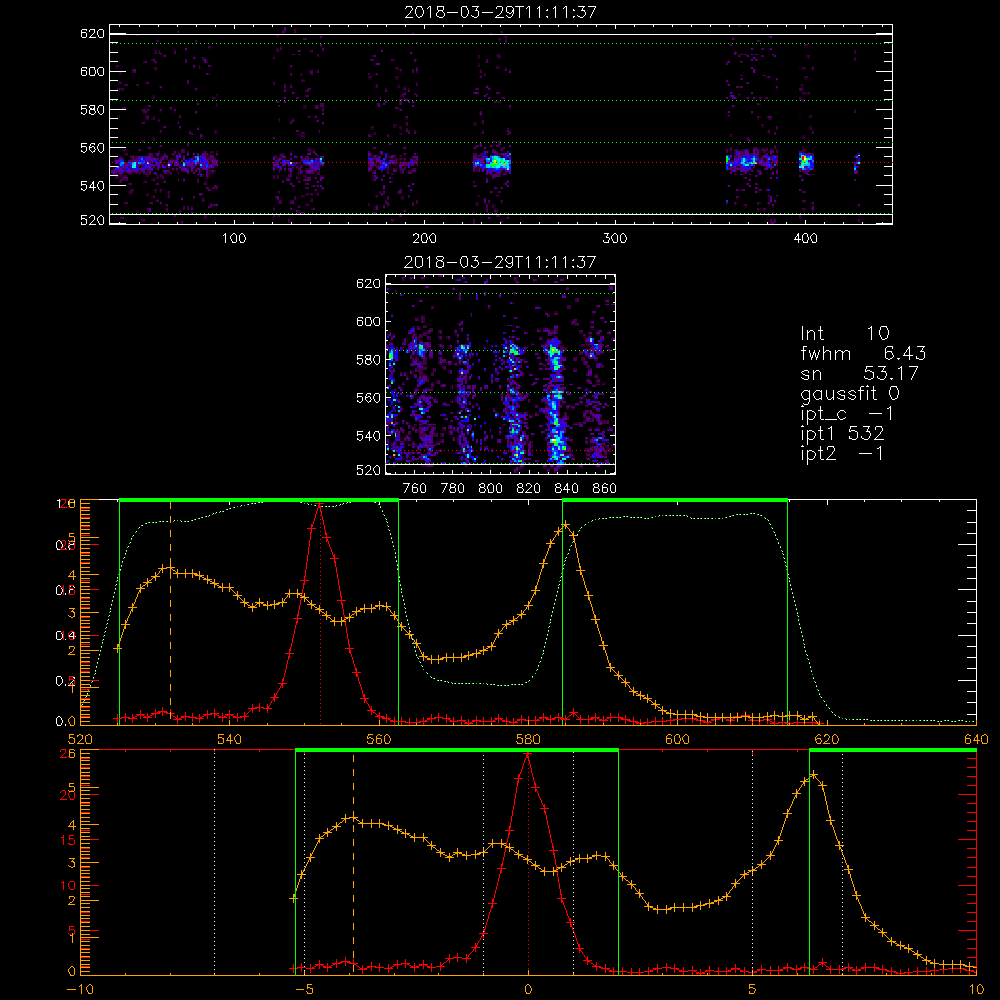Click y-axis label 600 on top spectrogram

92,71
